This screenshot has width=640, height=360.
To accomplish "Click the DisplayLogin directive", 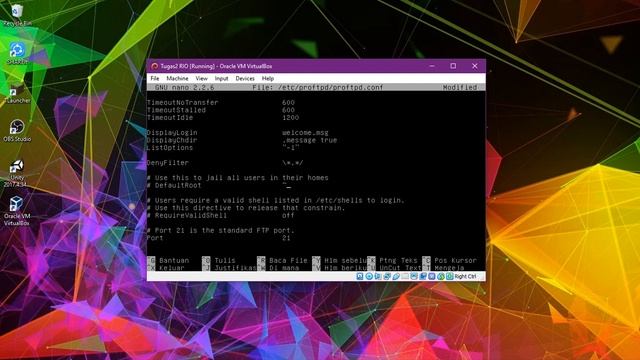I will tap(172, 133).
